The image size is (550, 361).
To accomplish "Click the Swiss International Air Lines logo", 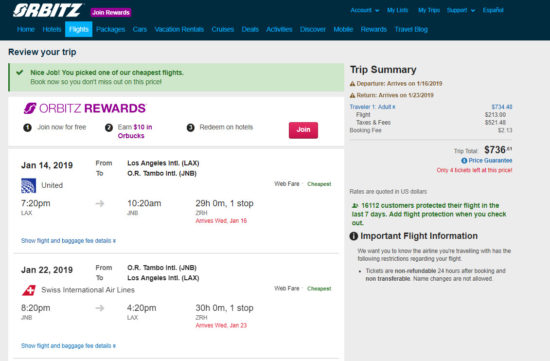I will click(x=28, y=290).
